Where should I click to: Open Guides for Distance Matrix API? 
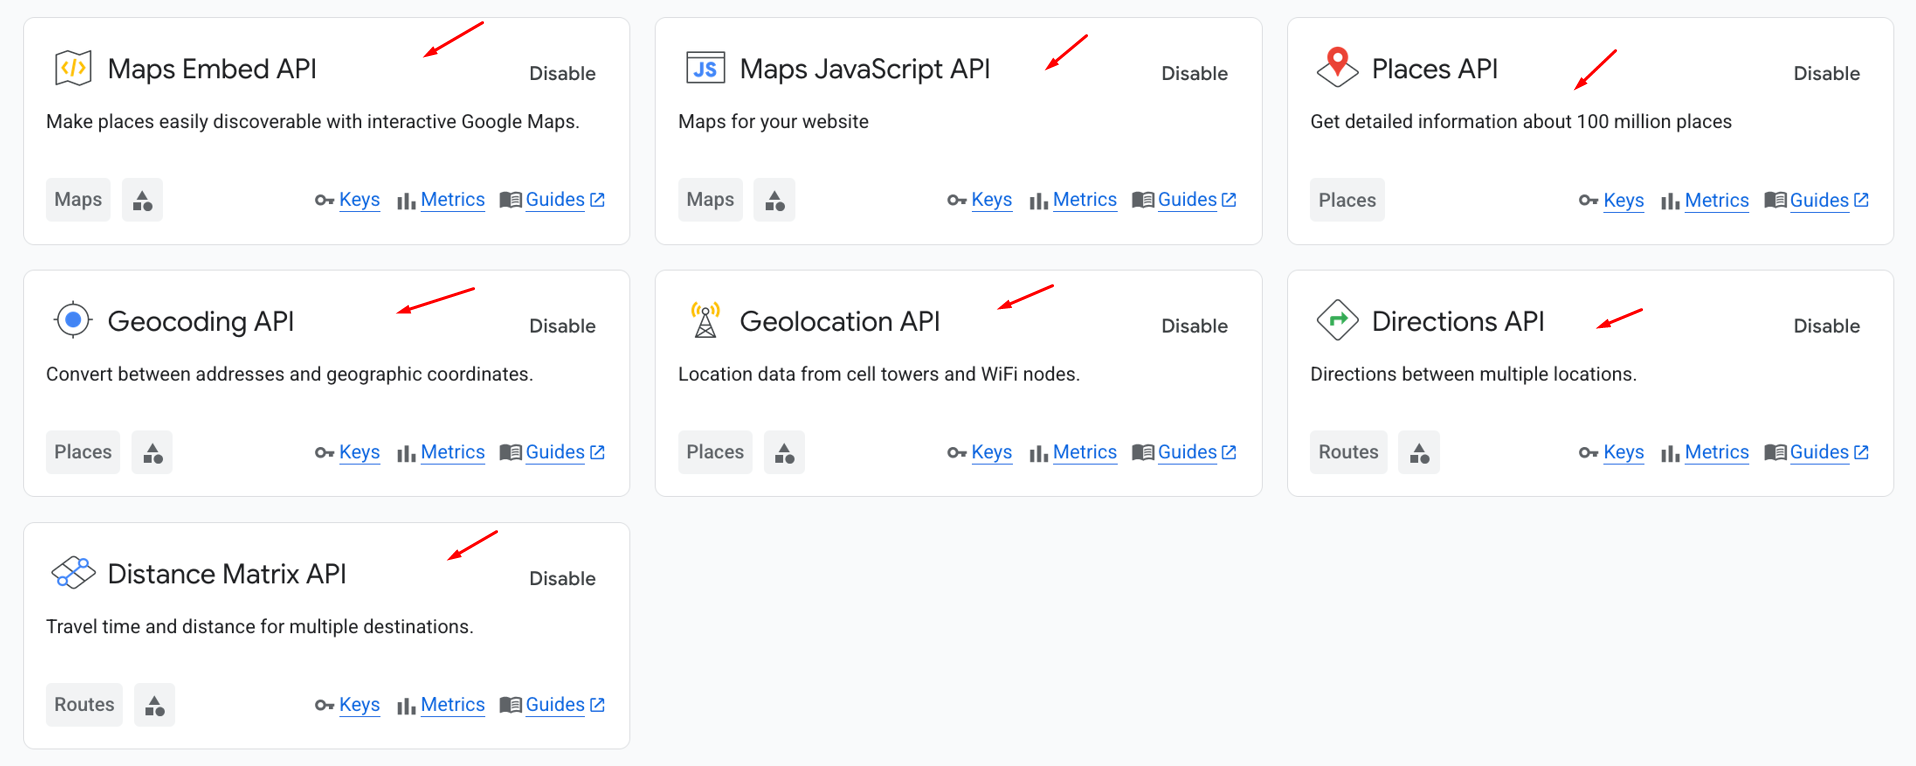(x=554, y=705)
